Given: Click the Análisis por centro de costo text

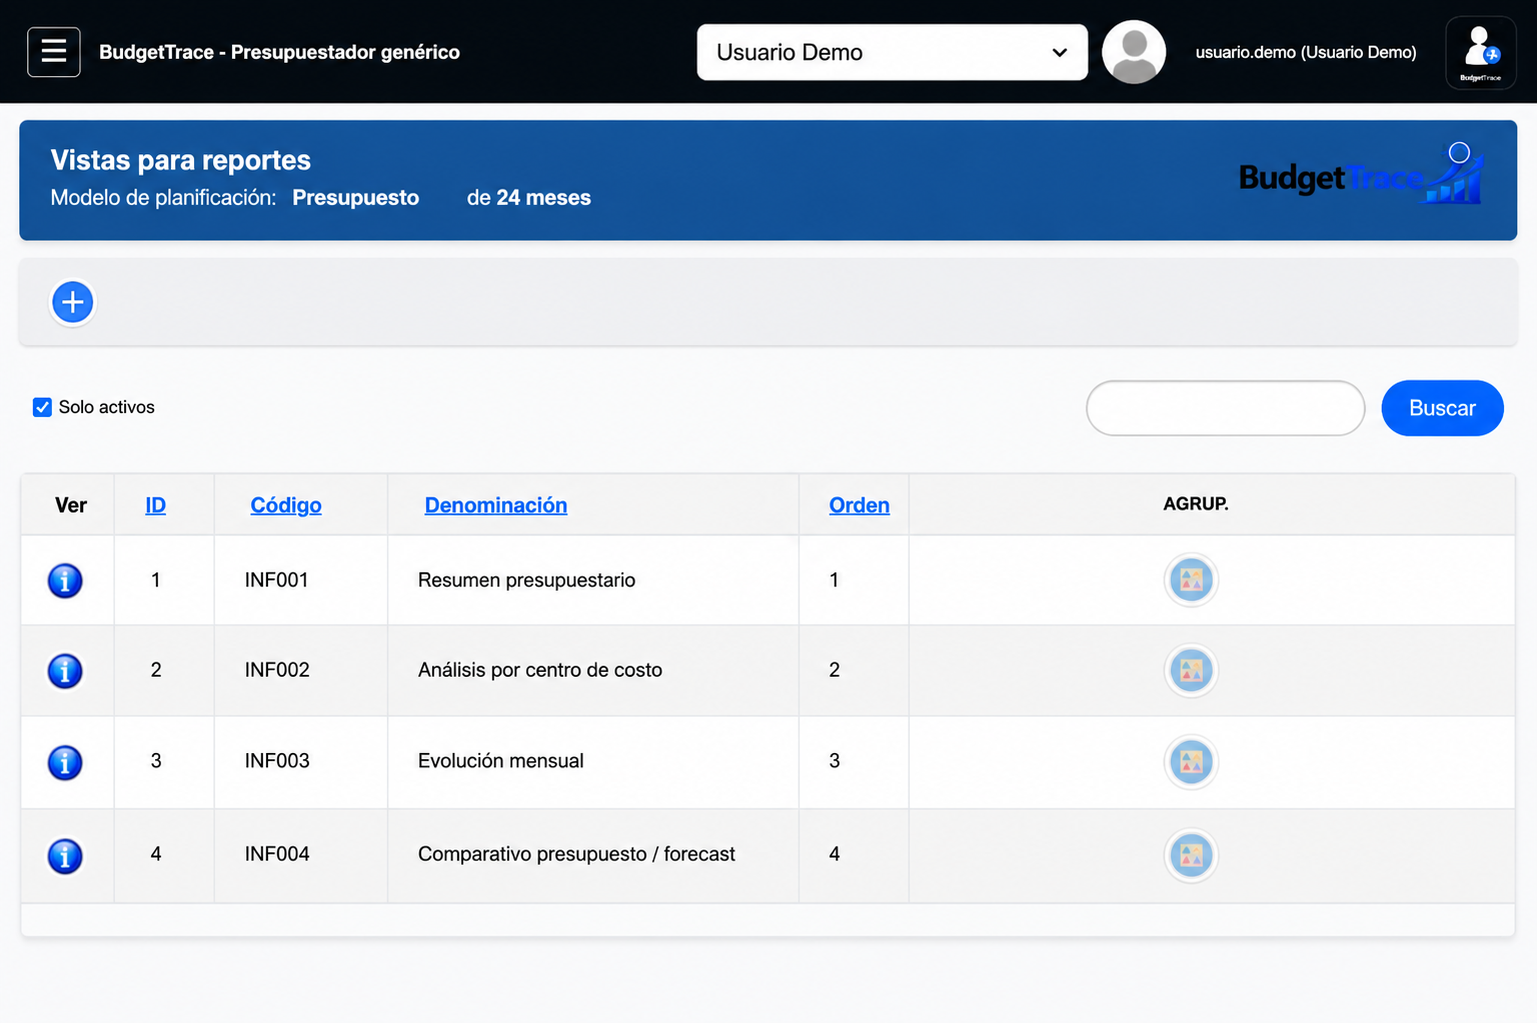Looking at the screenshot, I should point(540,670).
